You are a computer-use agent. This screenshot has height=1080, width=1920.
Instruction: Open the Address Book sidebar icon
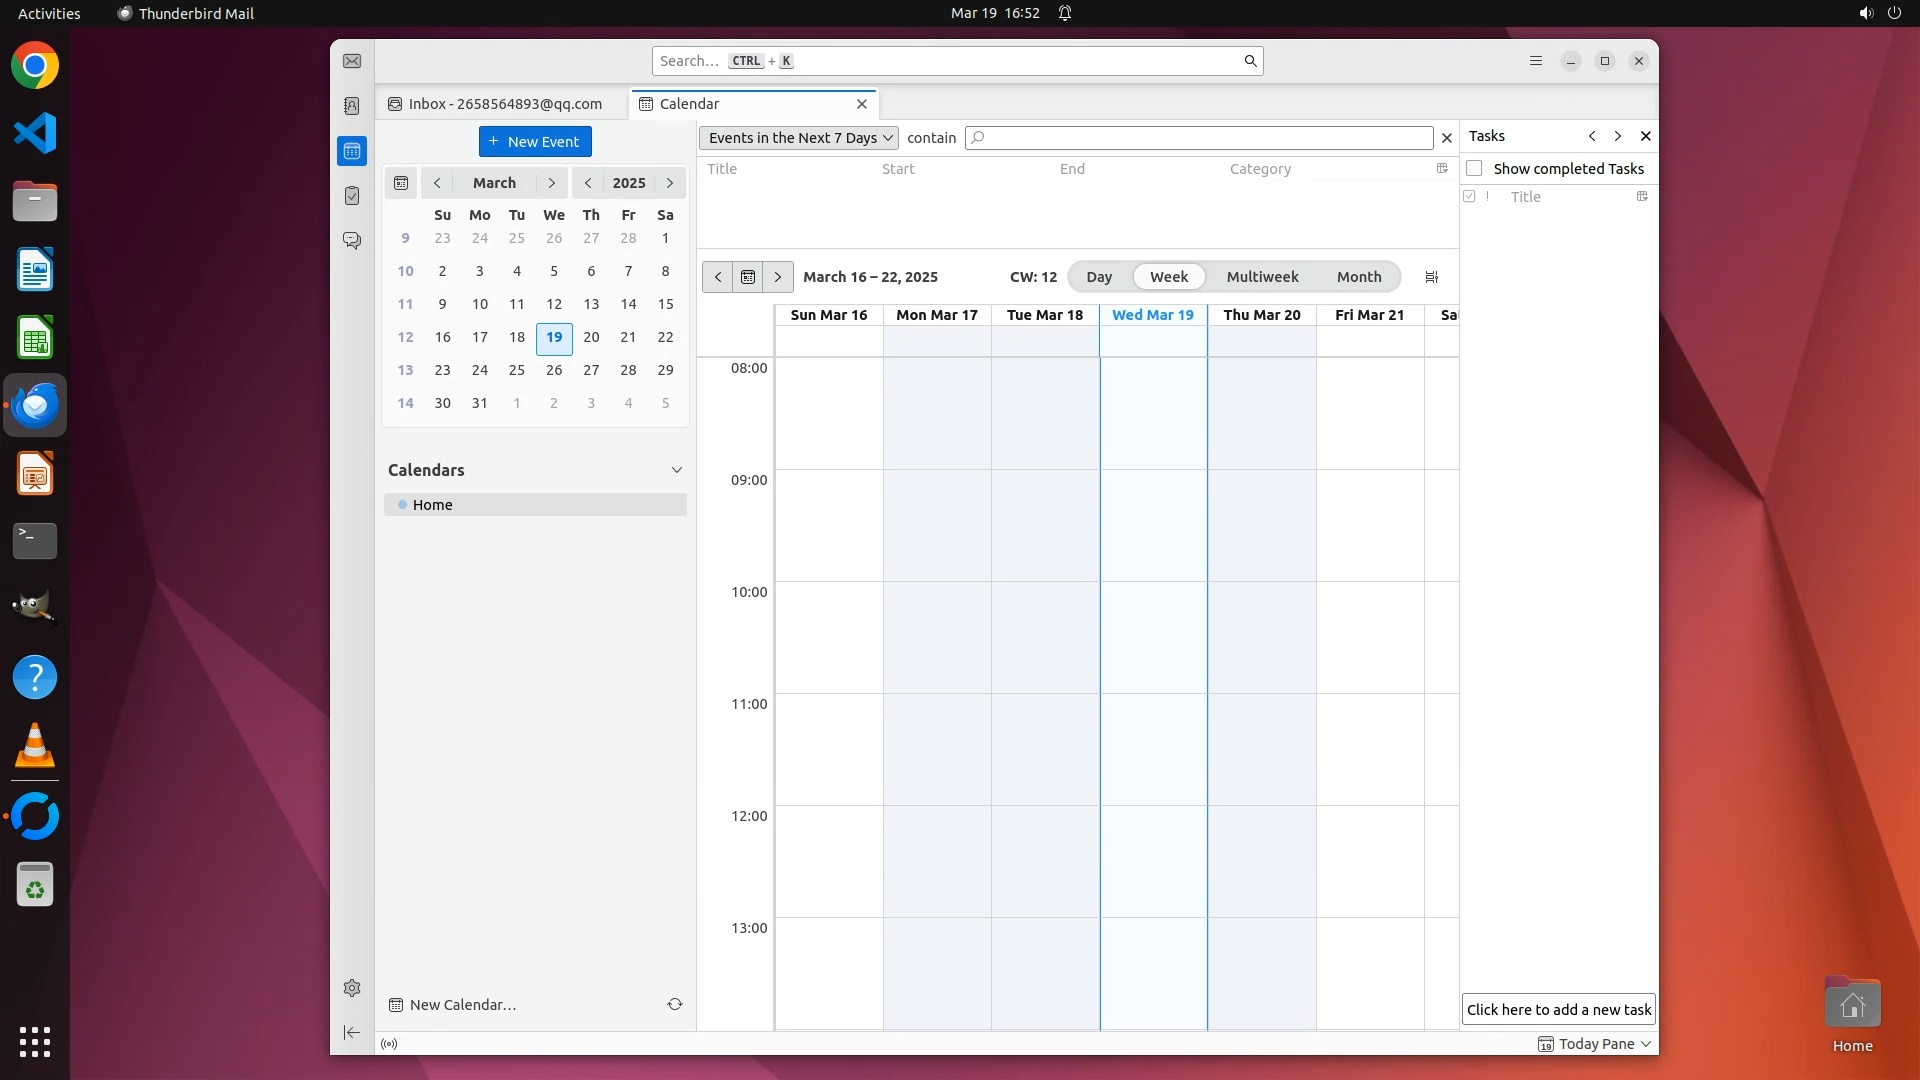352,106
